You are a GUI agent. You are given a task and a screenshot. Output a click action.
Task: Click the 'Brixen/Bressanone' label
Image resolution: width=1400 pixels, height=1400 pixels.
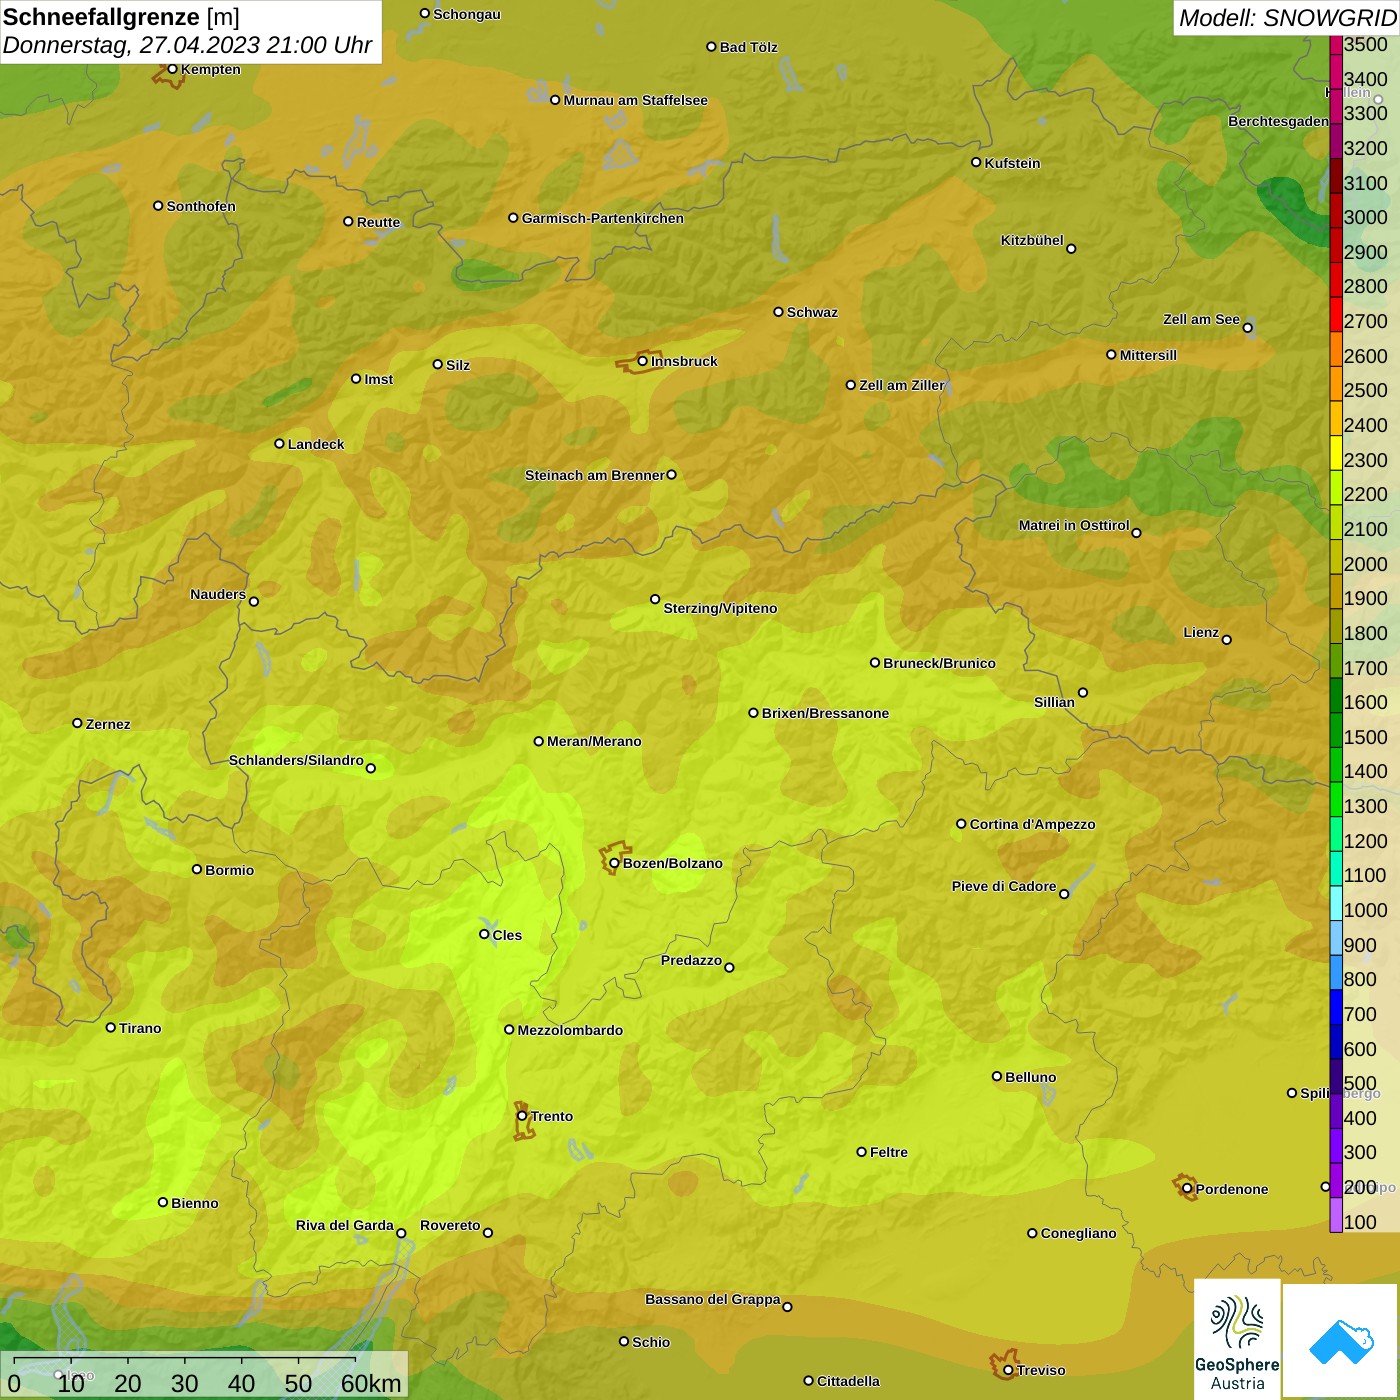(825, 713)
